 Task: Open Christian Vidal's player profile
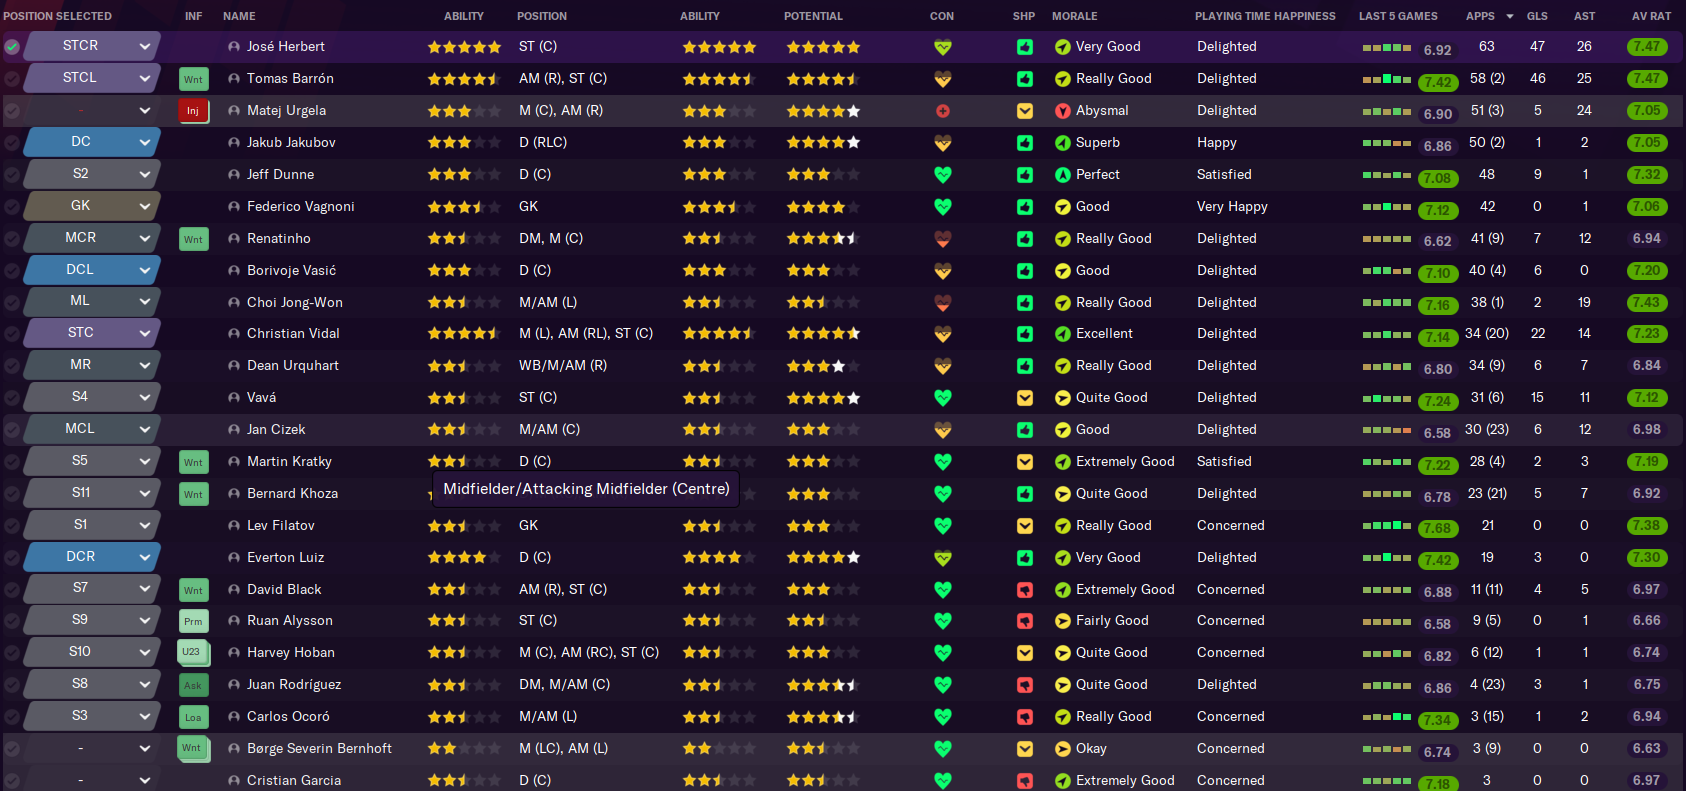click(293, 334)
